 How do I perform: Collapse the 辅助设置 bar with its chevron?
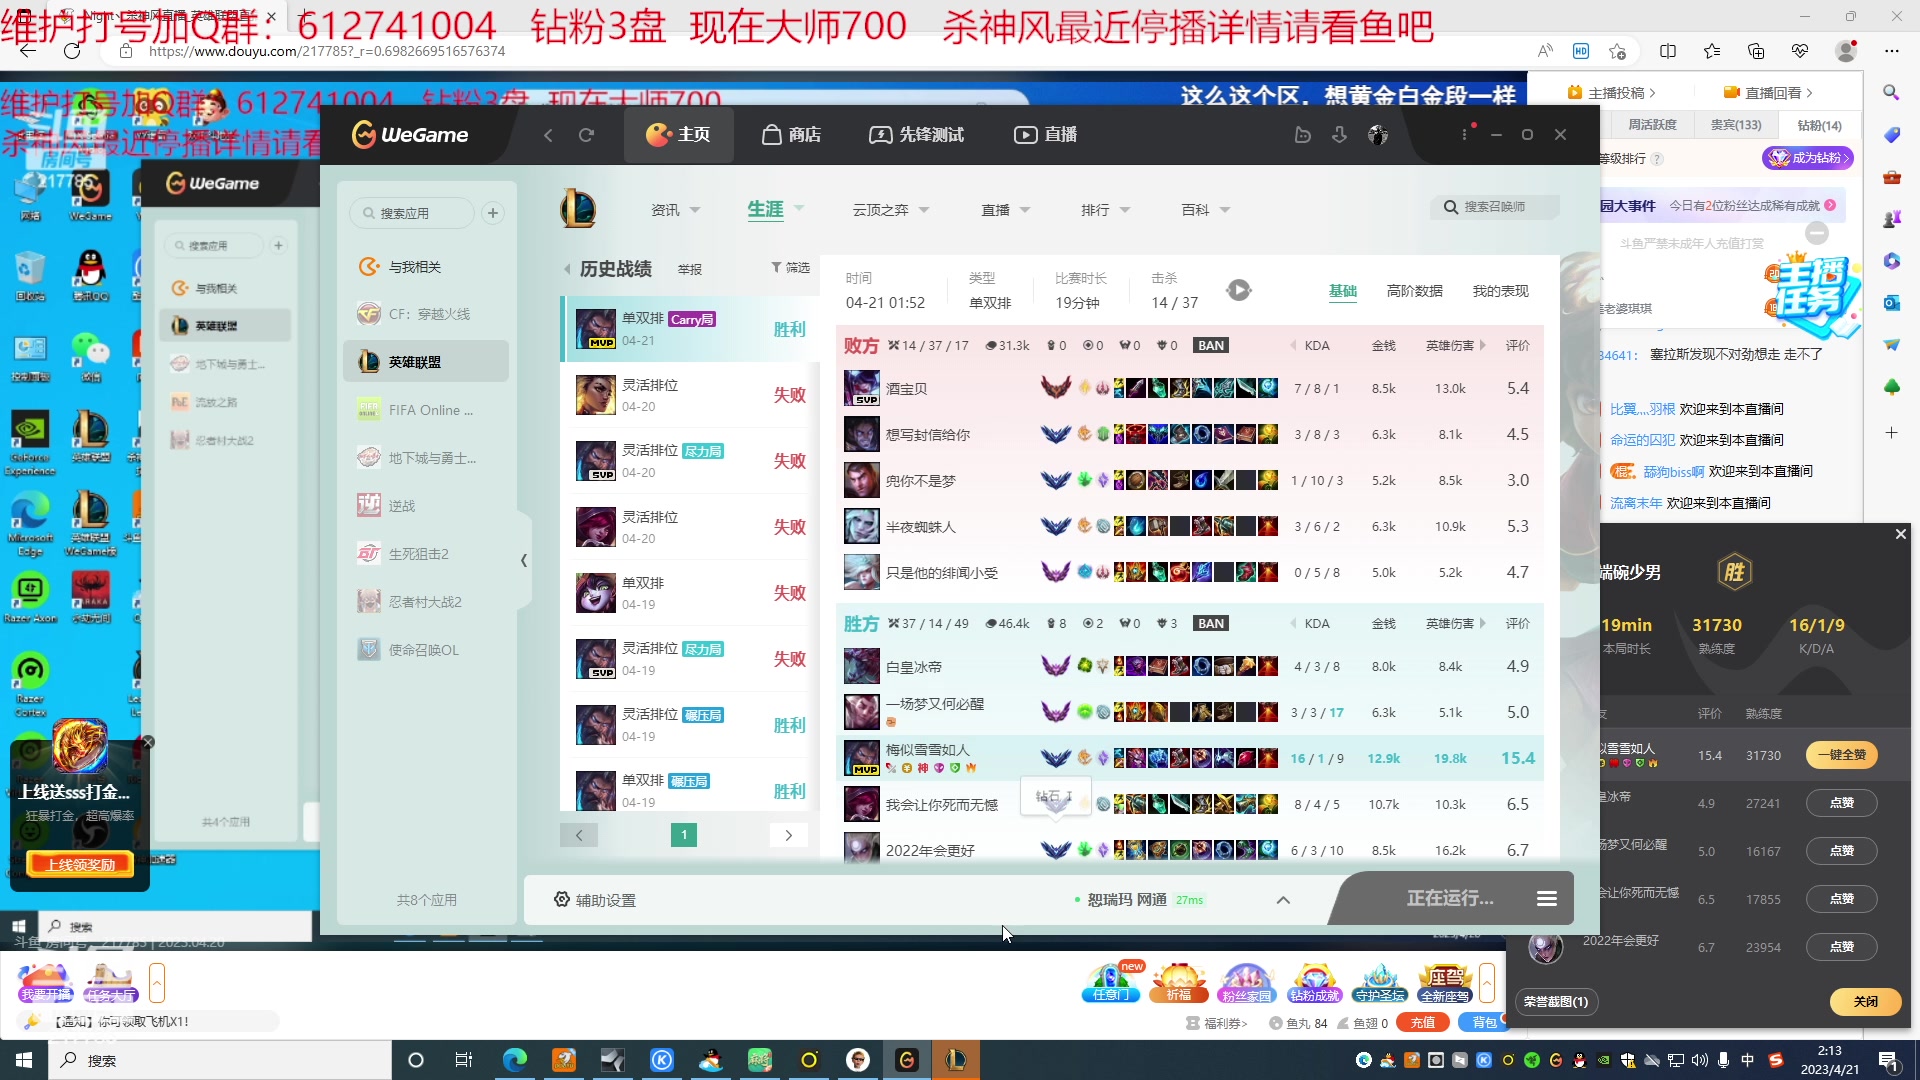(1282, 899)
